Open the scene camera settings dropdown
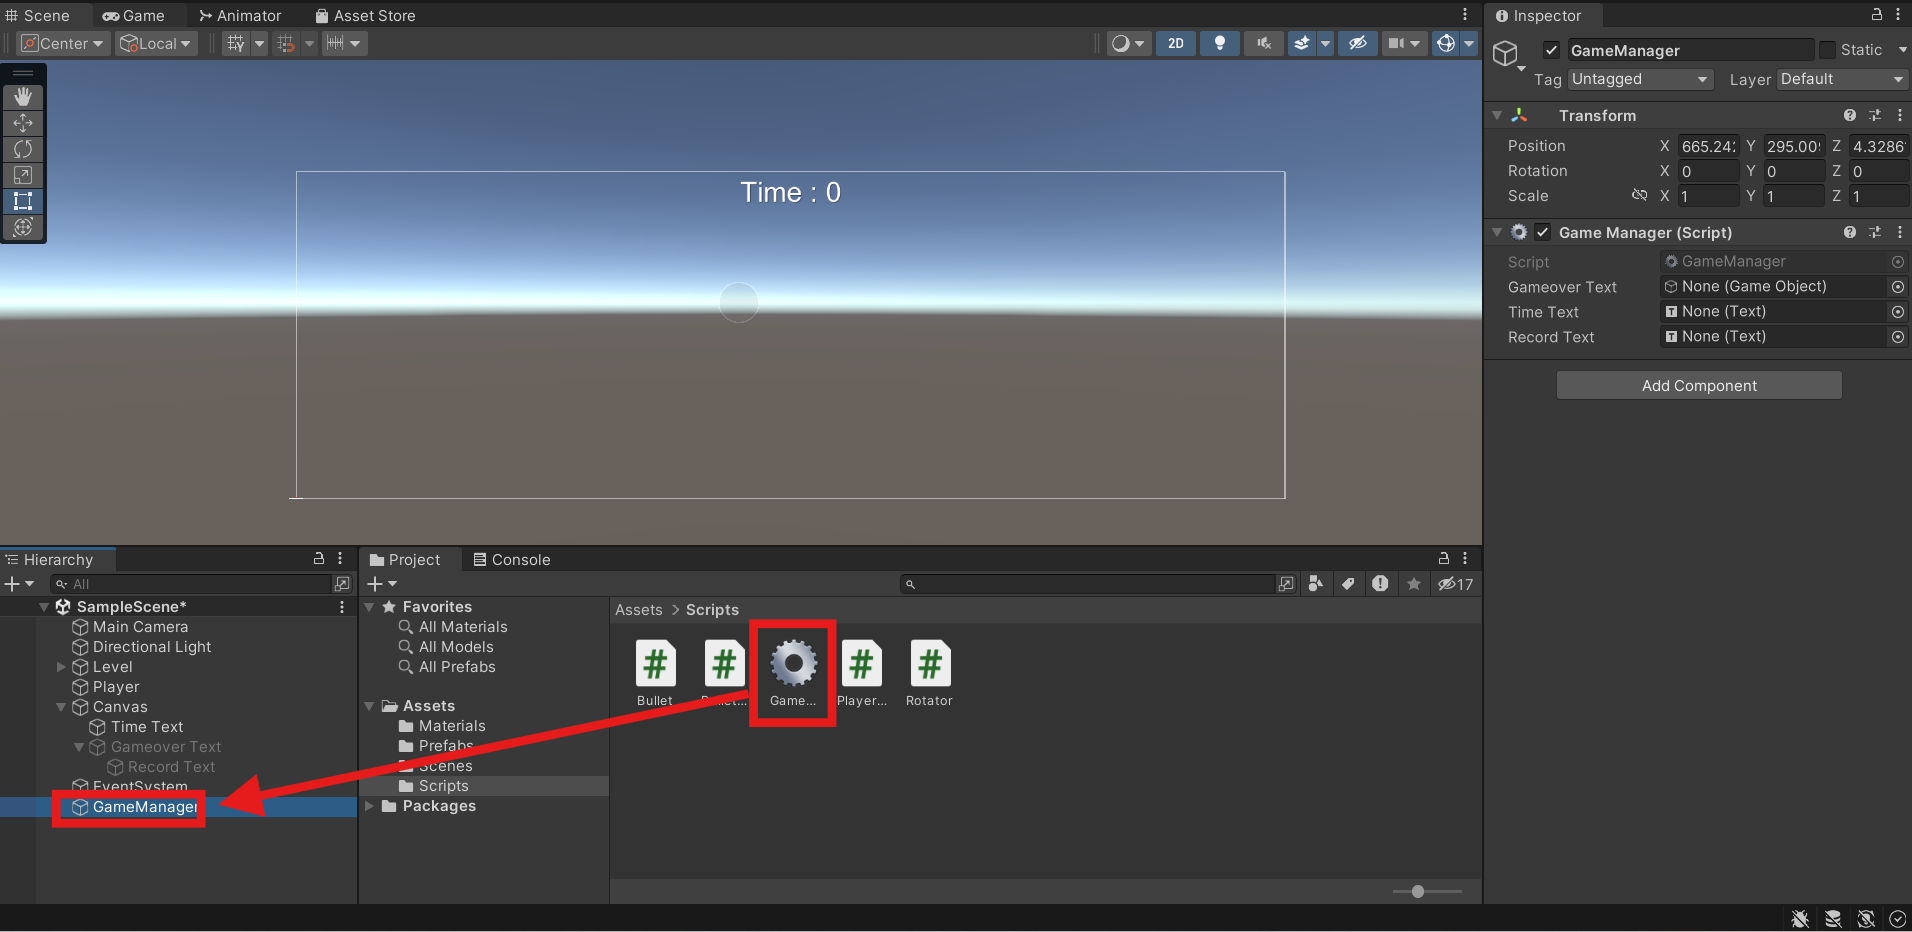This screenshot has height=932, width=1912. click(x=1403, y=43)
